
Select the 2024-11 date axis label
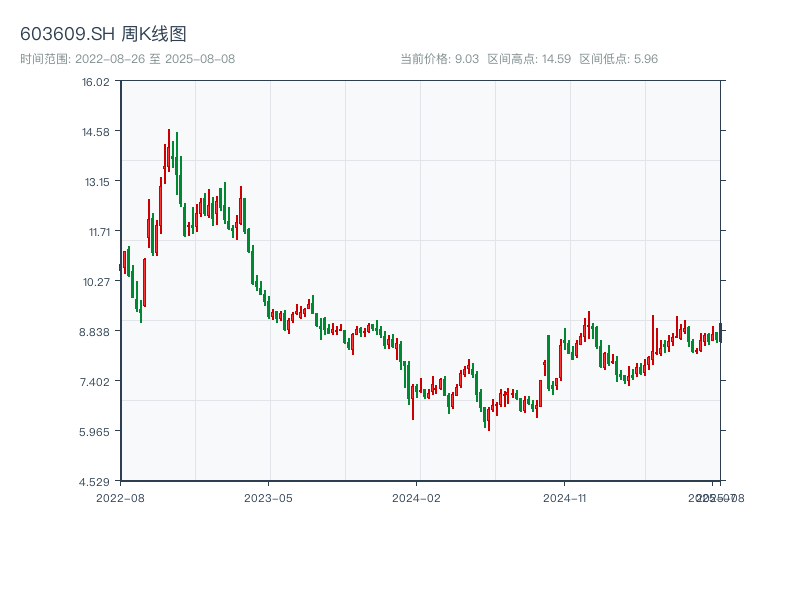566,497
